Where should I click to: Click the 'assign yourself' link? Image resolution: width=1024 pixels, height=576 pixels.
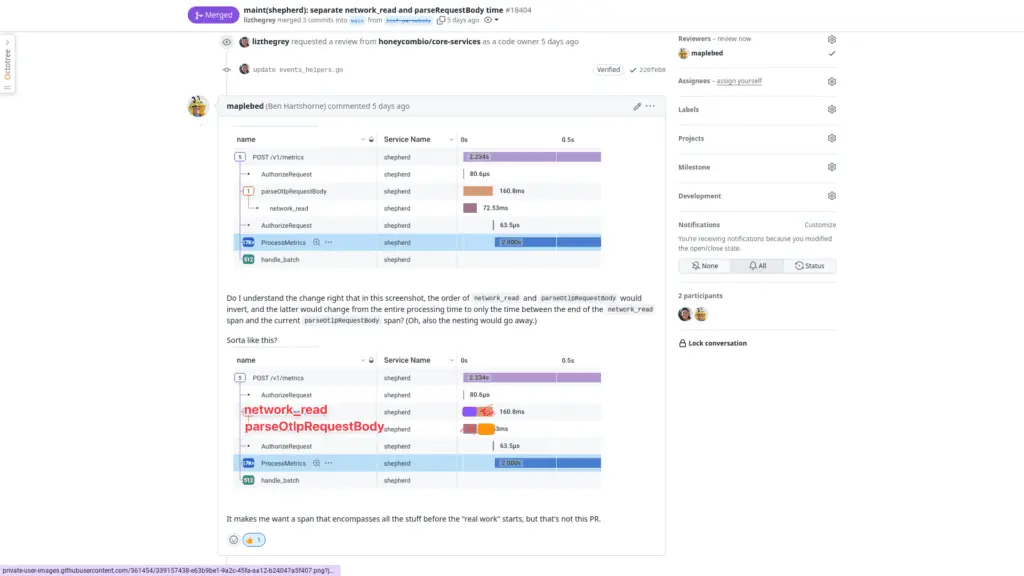[x=738, y=81]
